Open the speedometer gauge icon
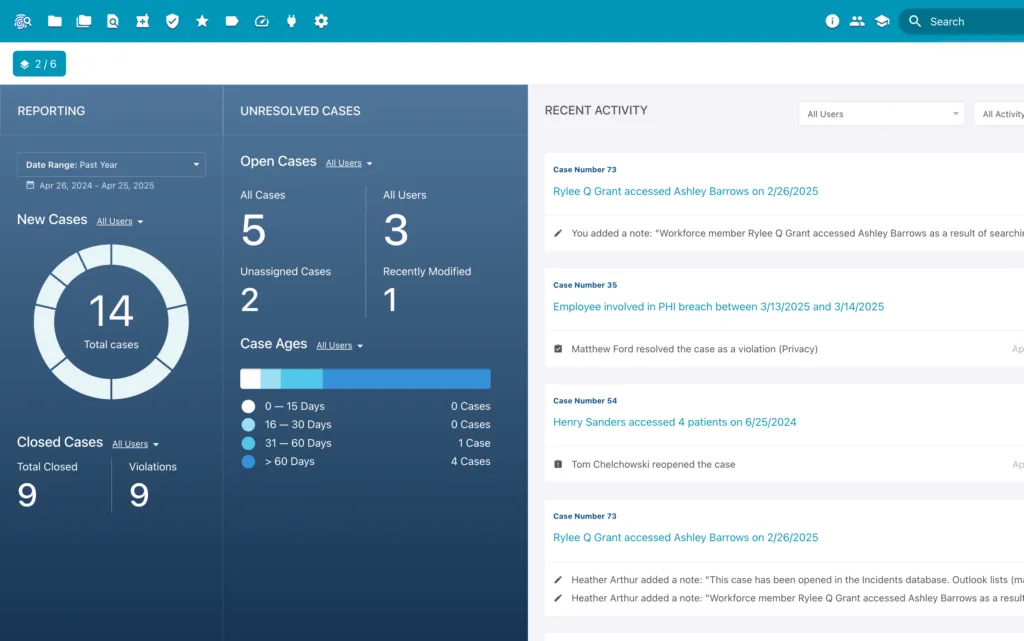Viewport: 1024px width, 641px height. click(262, 21)
